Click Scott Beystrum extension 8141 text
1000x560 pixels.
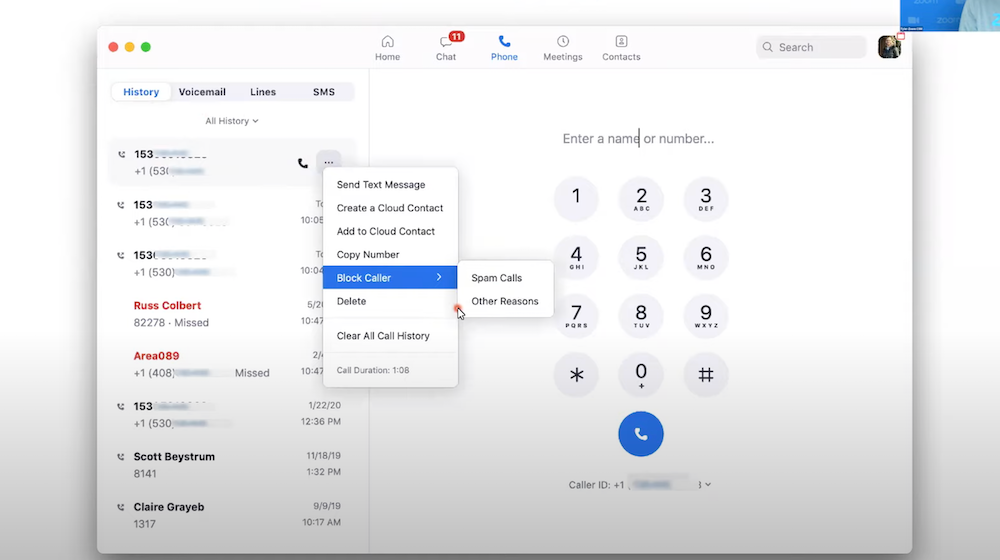[145, 473]
